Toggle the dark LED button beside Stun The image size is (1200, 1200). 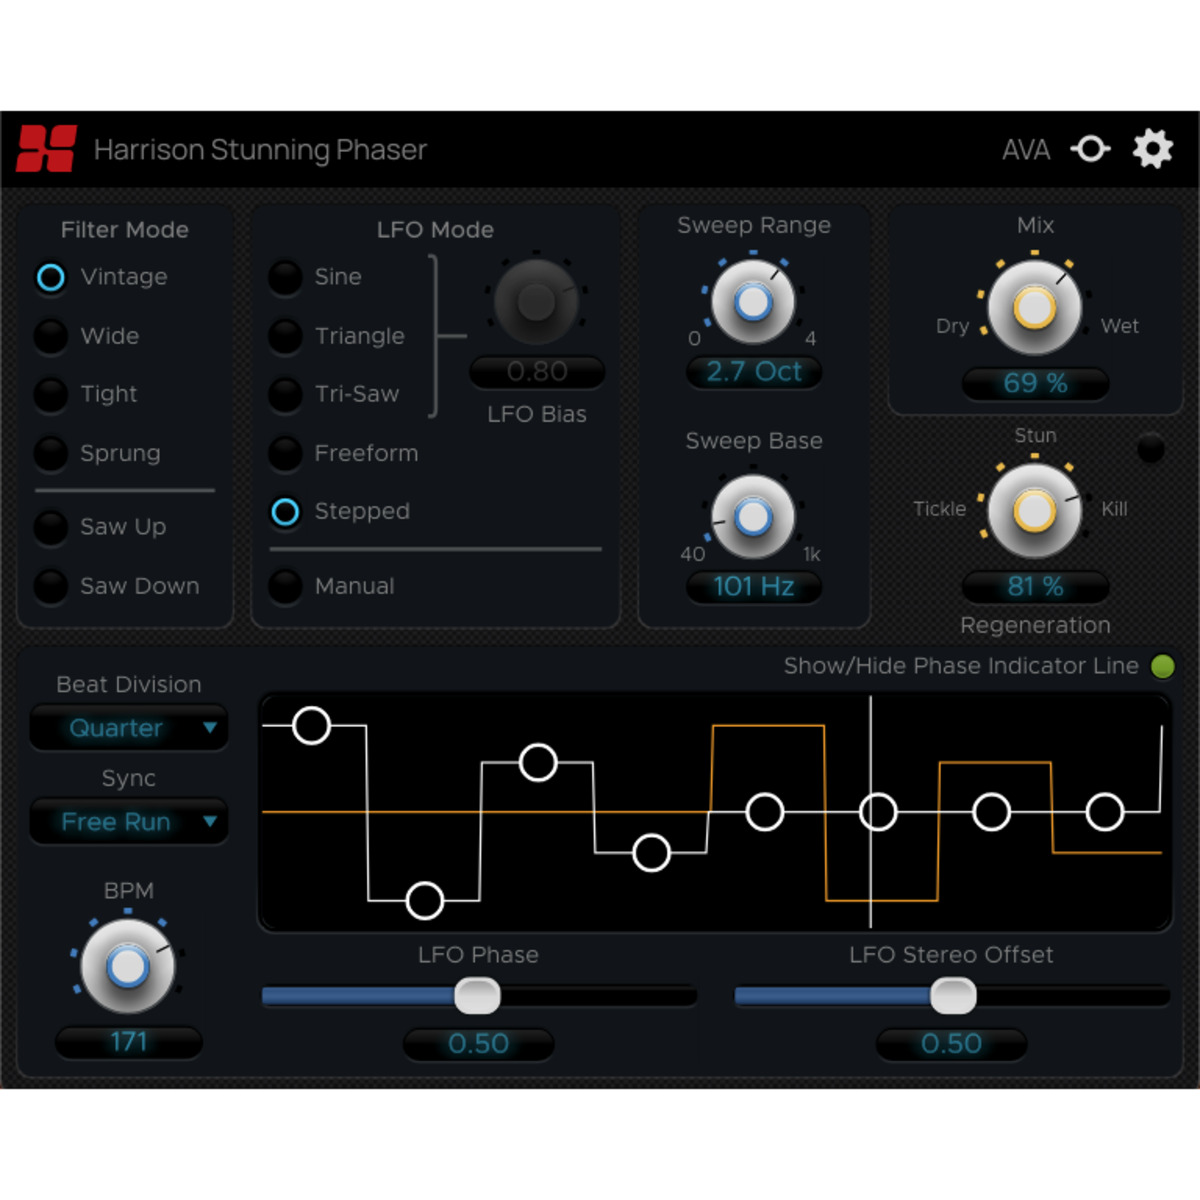click(1151, 448)
